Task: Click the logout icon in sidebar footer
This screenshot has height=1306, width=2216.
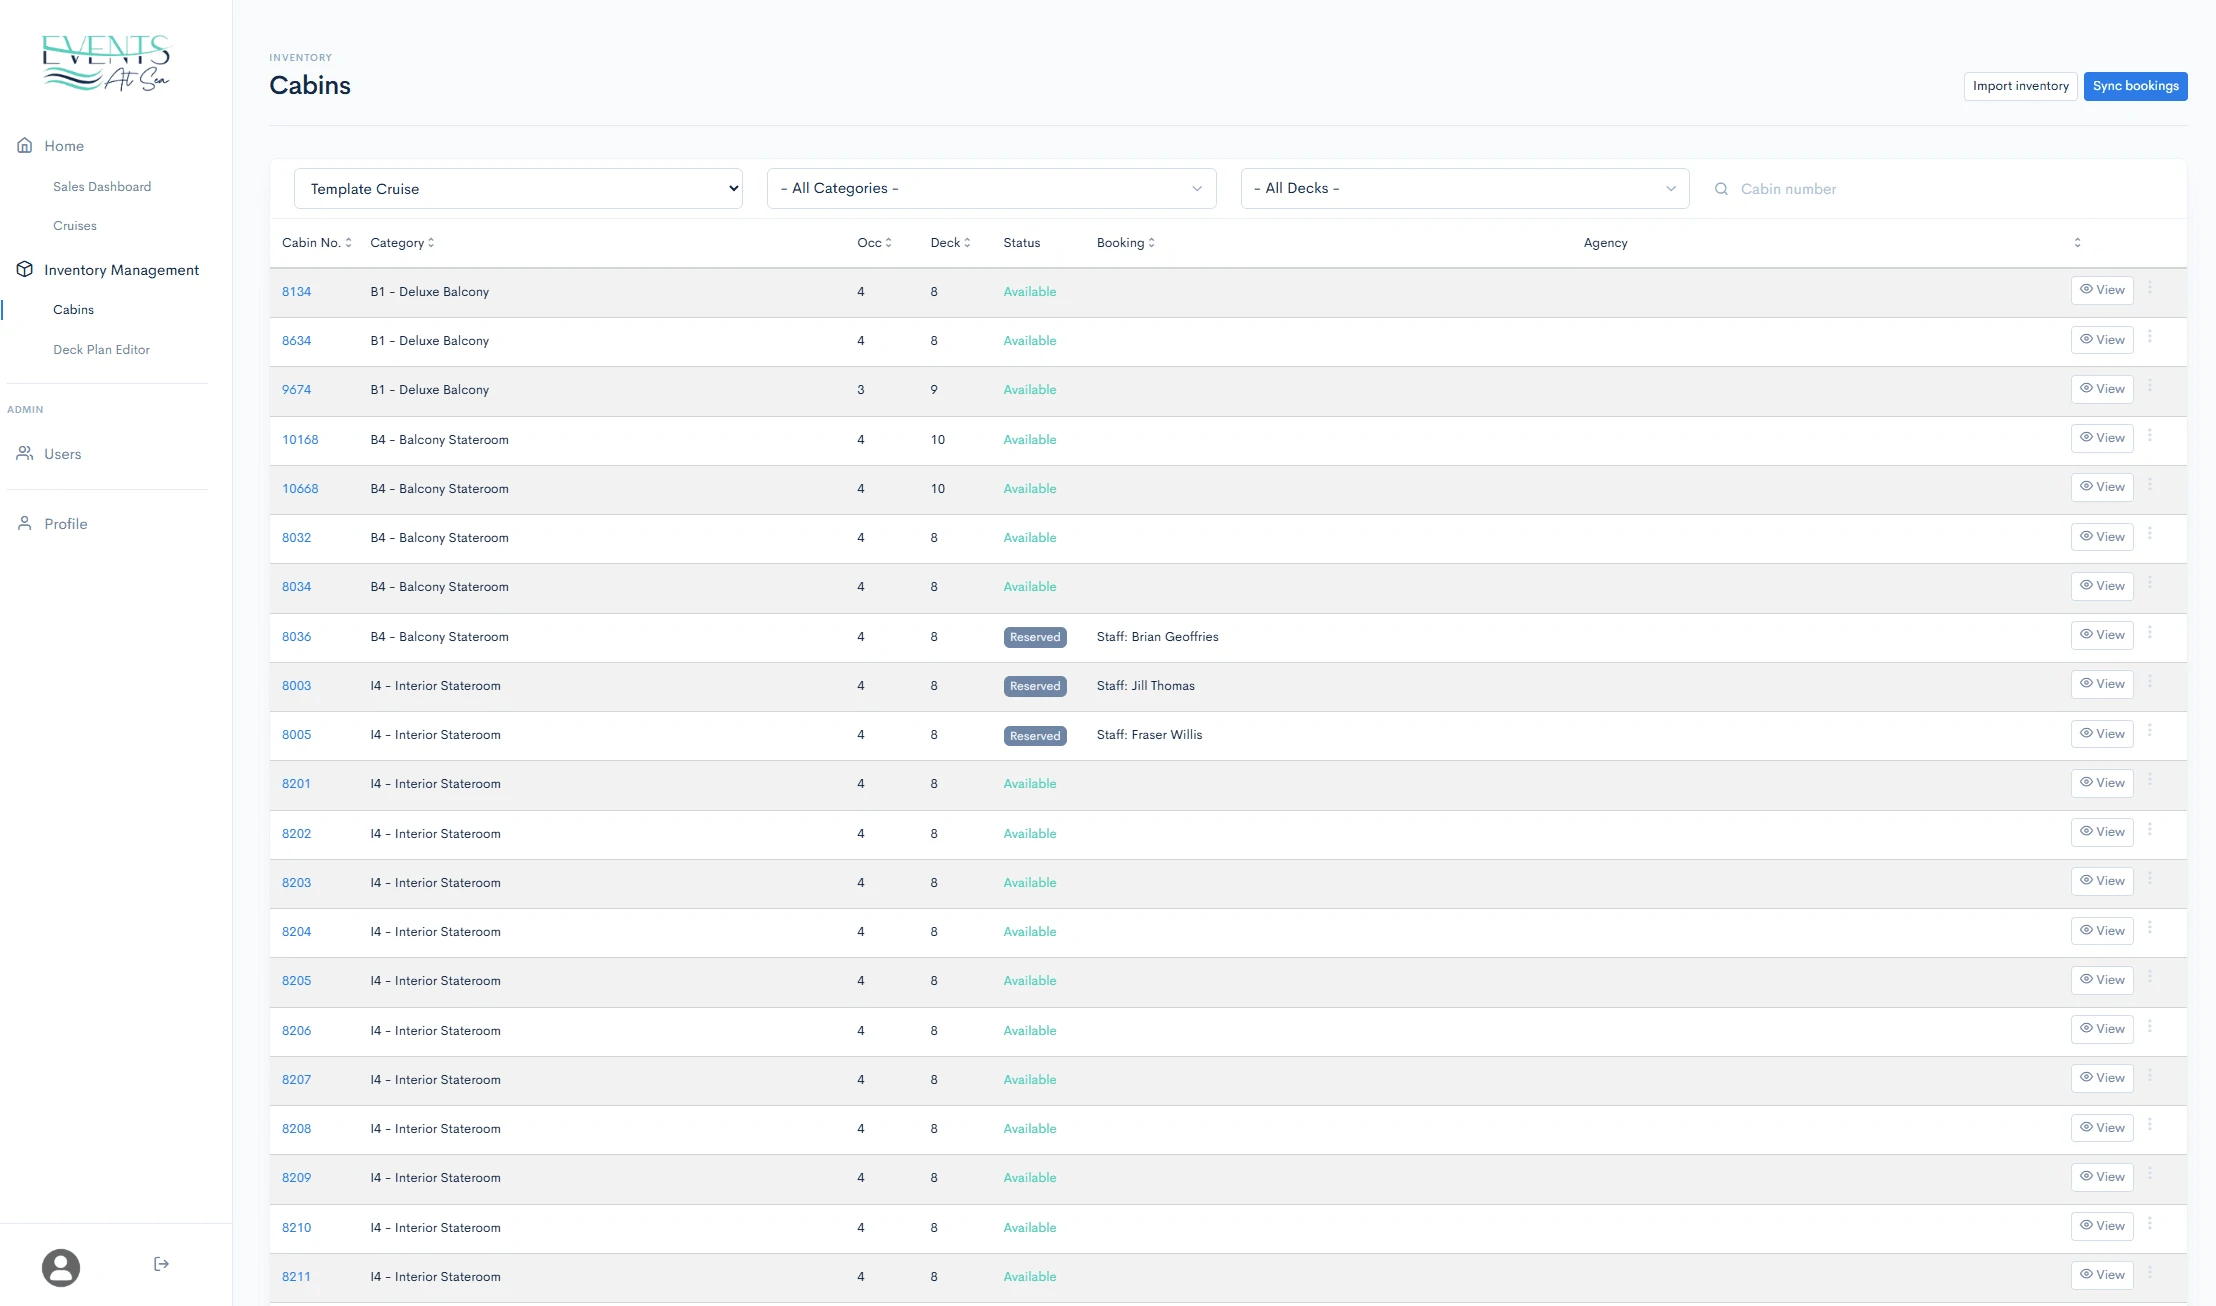Action: coord(161,1264)
